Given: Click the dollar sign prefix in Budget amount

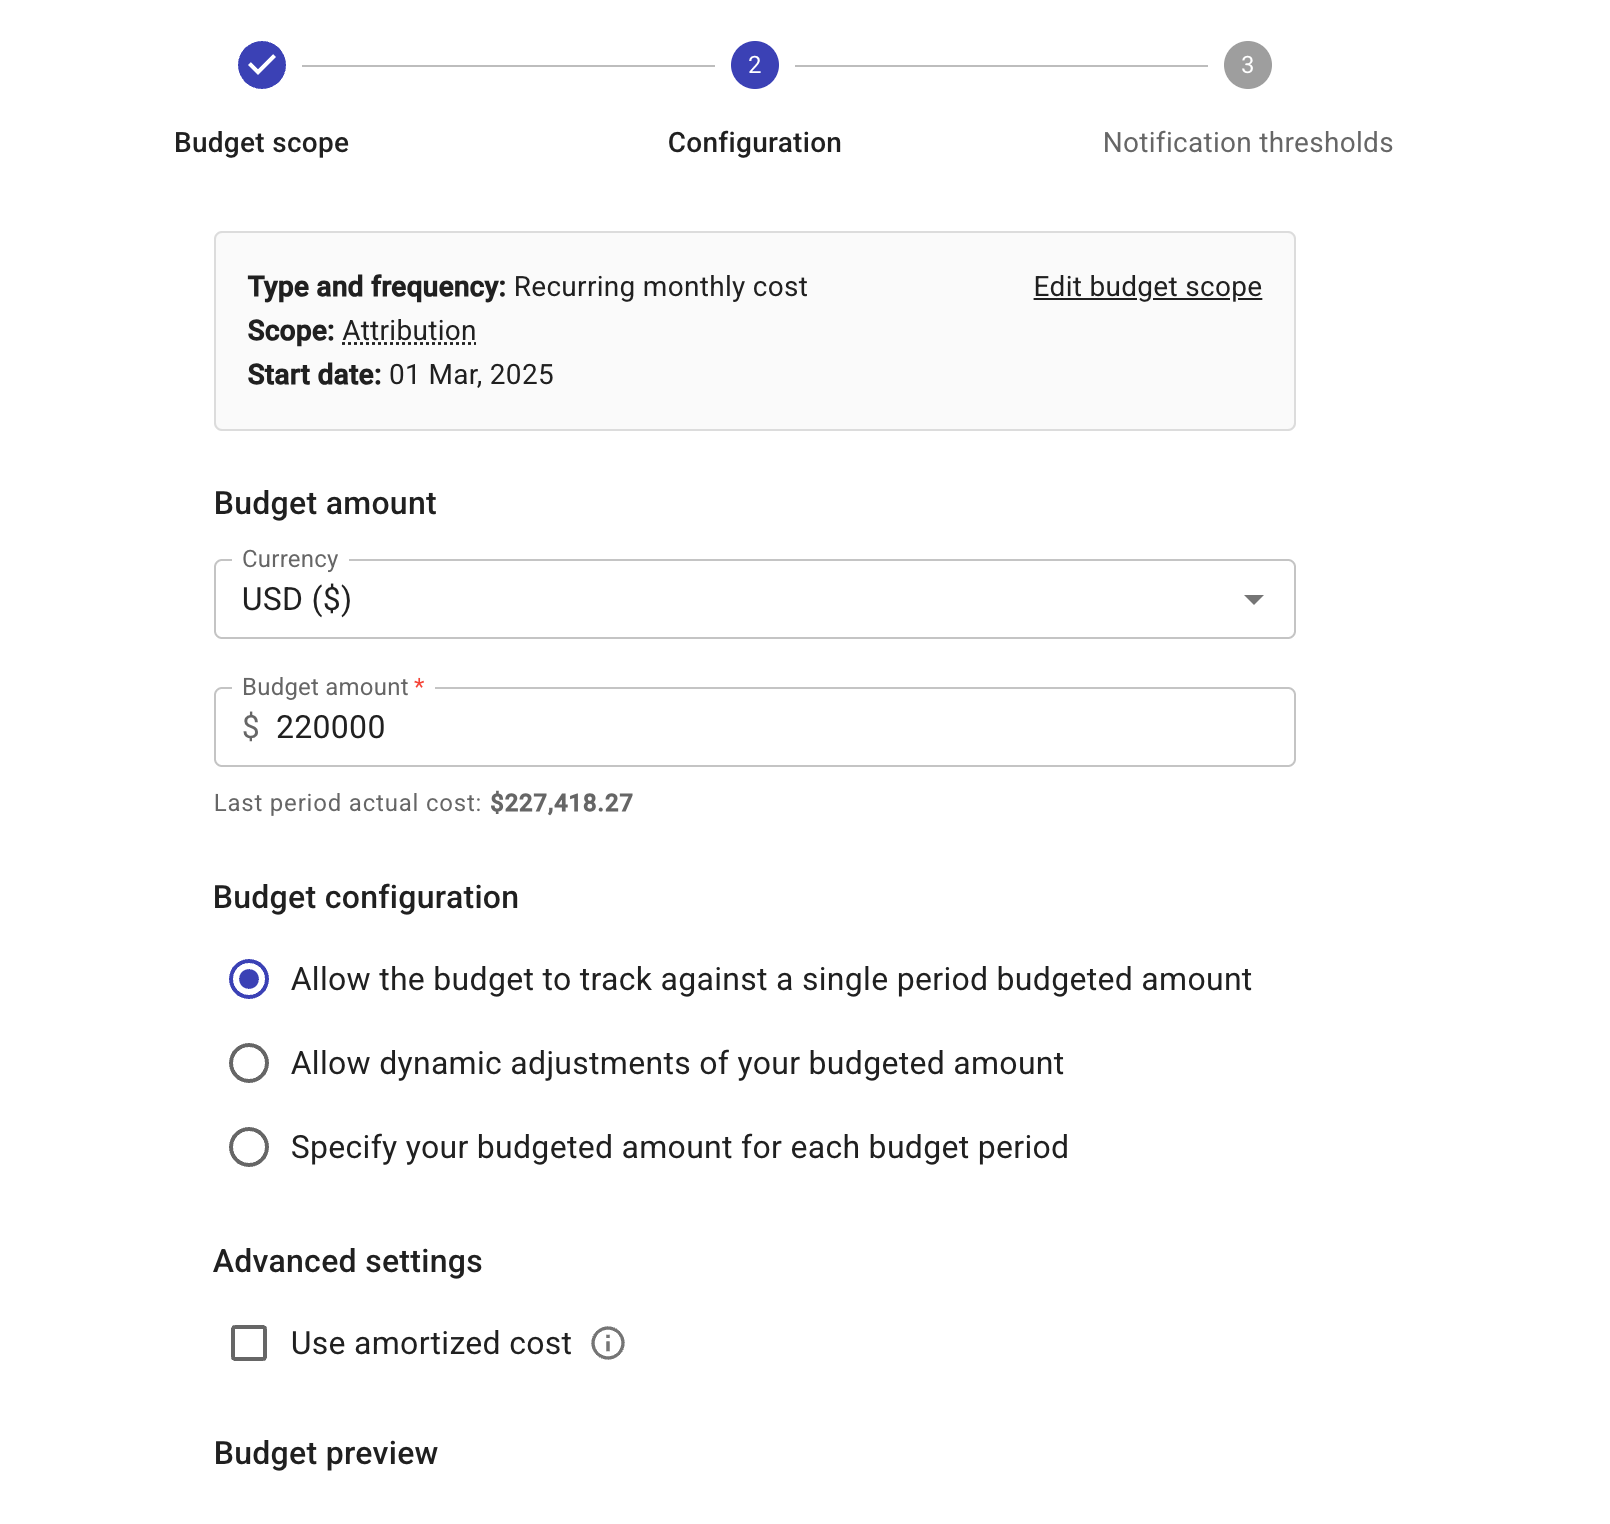Looking at the screenshot, I should click(251, 727).
